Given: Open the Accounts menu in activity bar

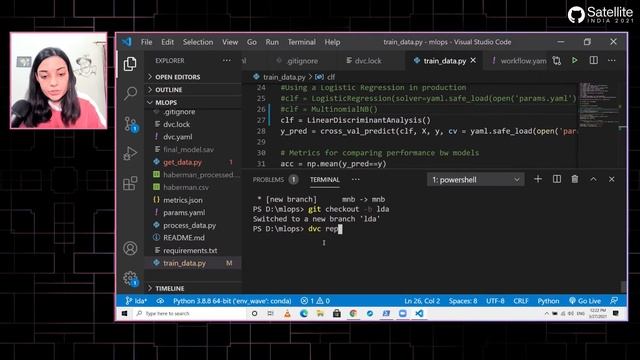Looking at the screenshot, I should coord(130,248).
